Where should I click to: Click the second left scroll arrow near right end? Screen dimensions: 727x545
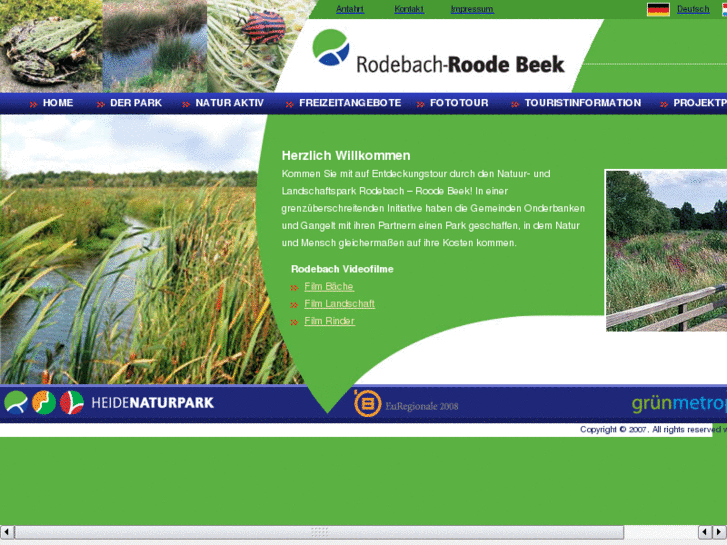tap(705, 532)
